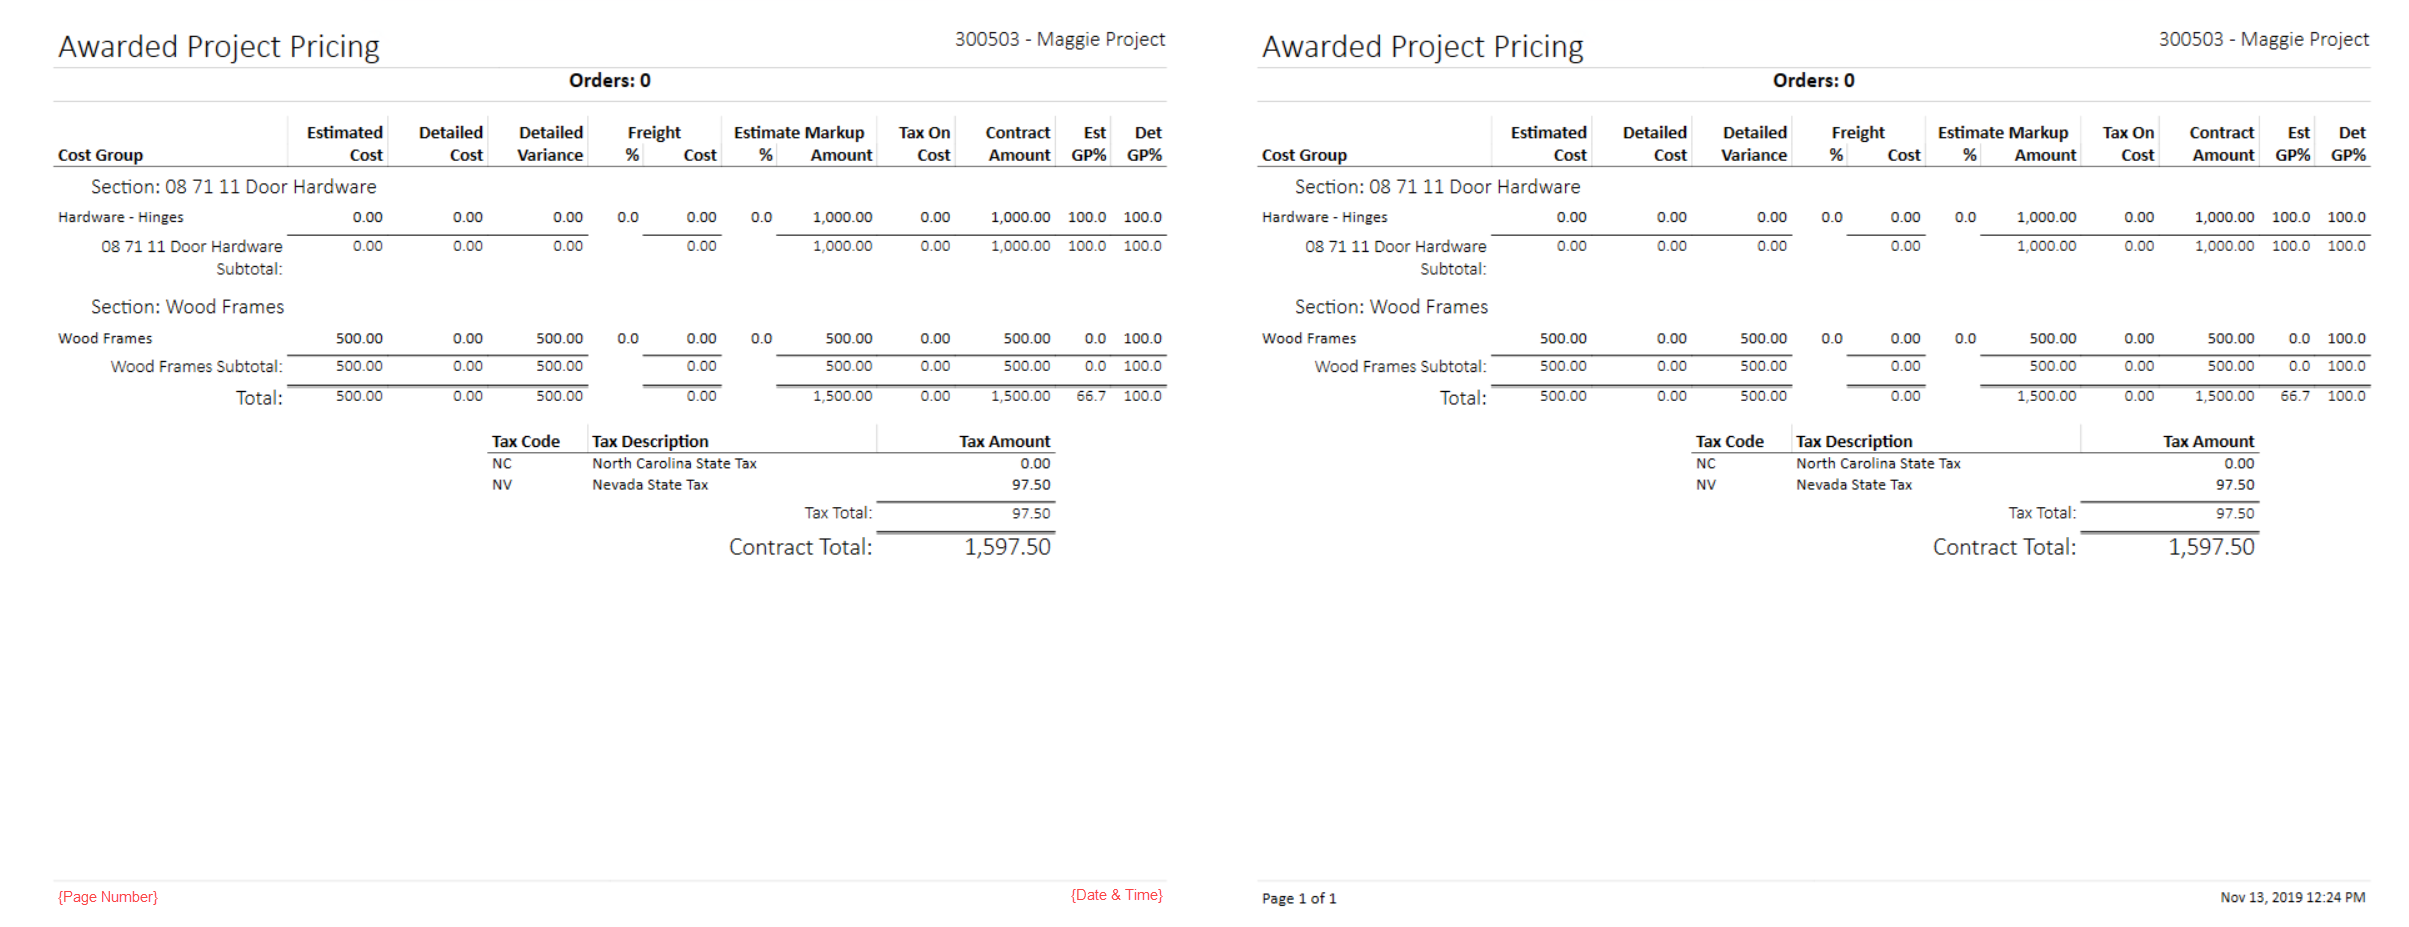Click Cost Group column header in right report
This screenshot has height=927, width=2409.
click(x=1305, y=155)
